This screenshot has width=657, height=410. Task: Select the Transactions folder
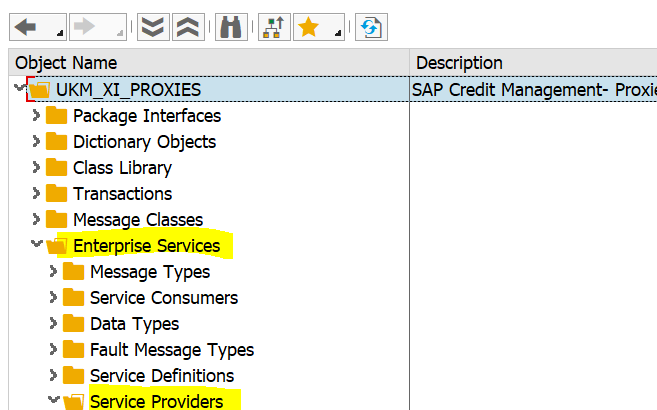click(122, 193)
